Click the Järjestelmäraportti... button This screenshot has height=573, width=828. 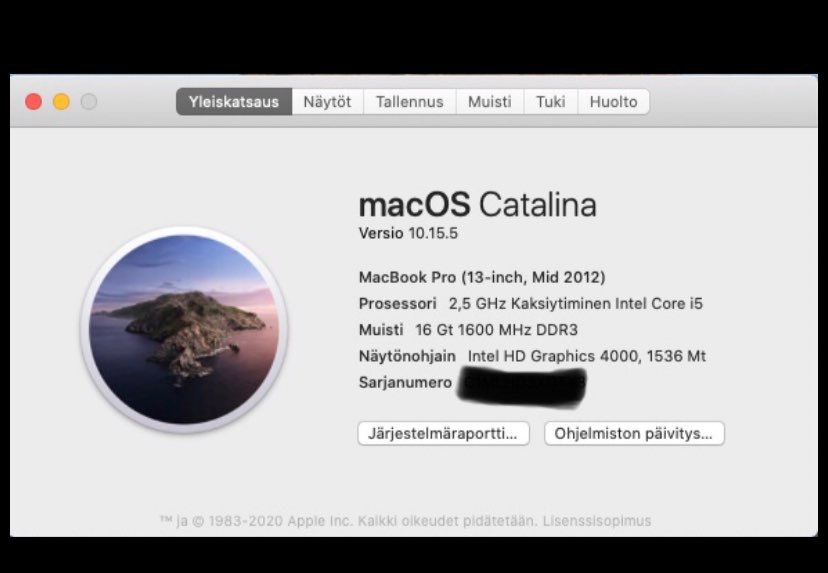tap(443, 434)
